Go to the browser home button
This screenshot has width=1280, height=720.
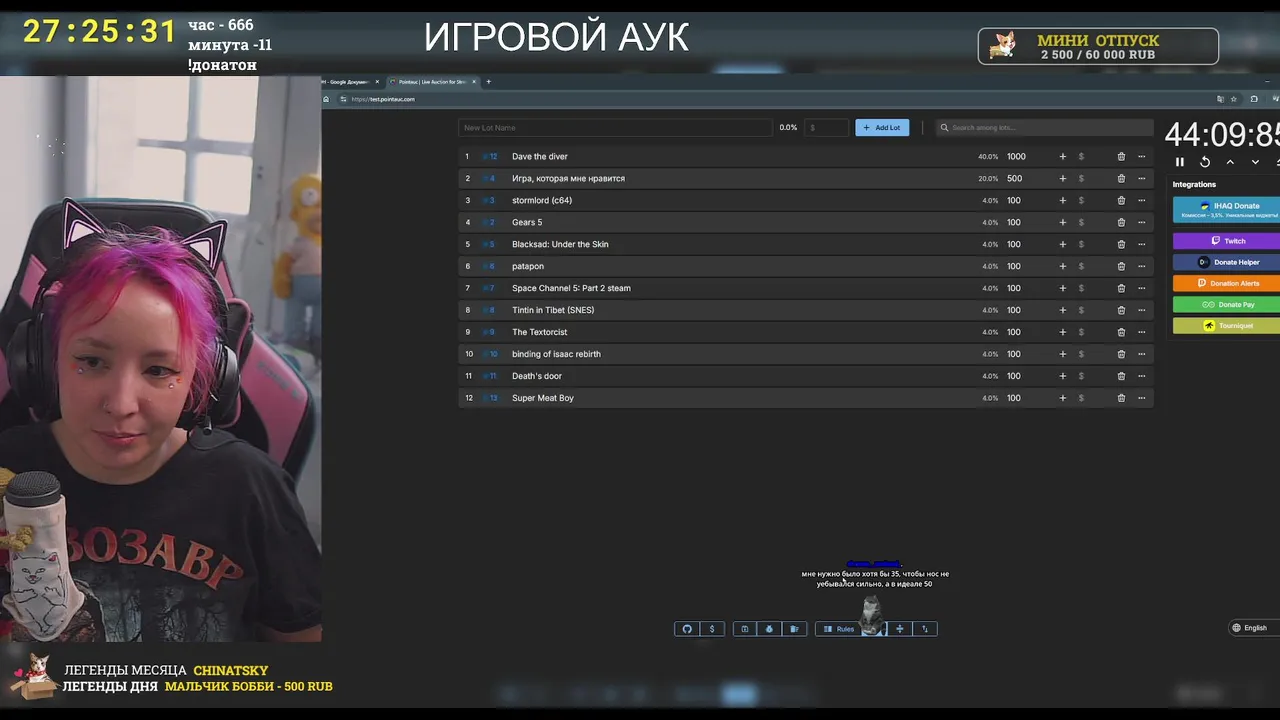[x=326, y=99]
